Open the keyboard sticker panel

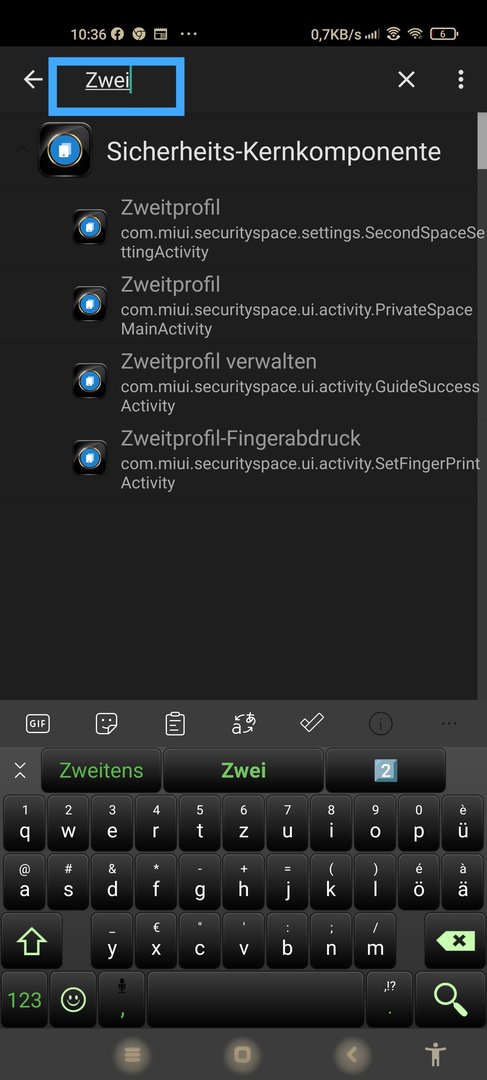(x=106, y=724)
